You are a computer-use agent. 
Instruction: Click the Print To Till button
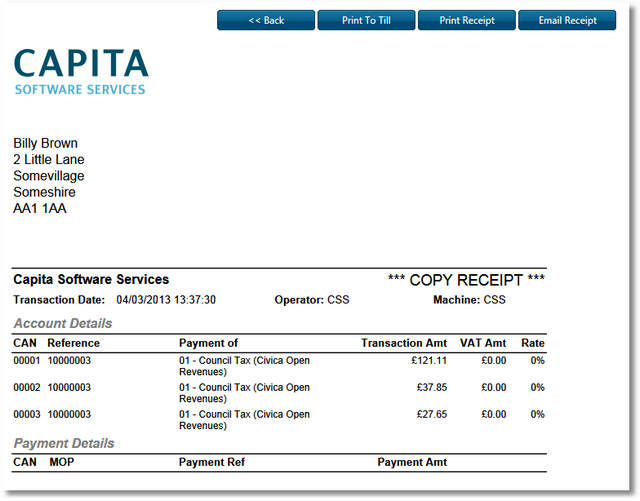coord(367,20)
